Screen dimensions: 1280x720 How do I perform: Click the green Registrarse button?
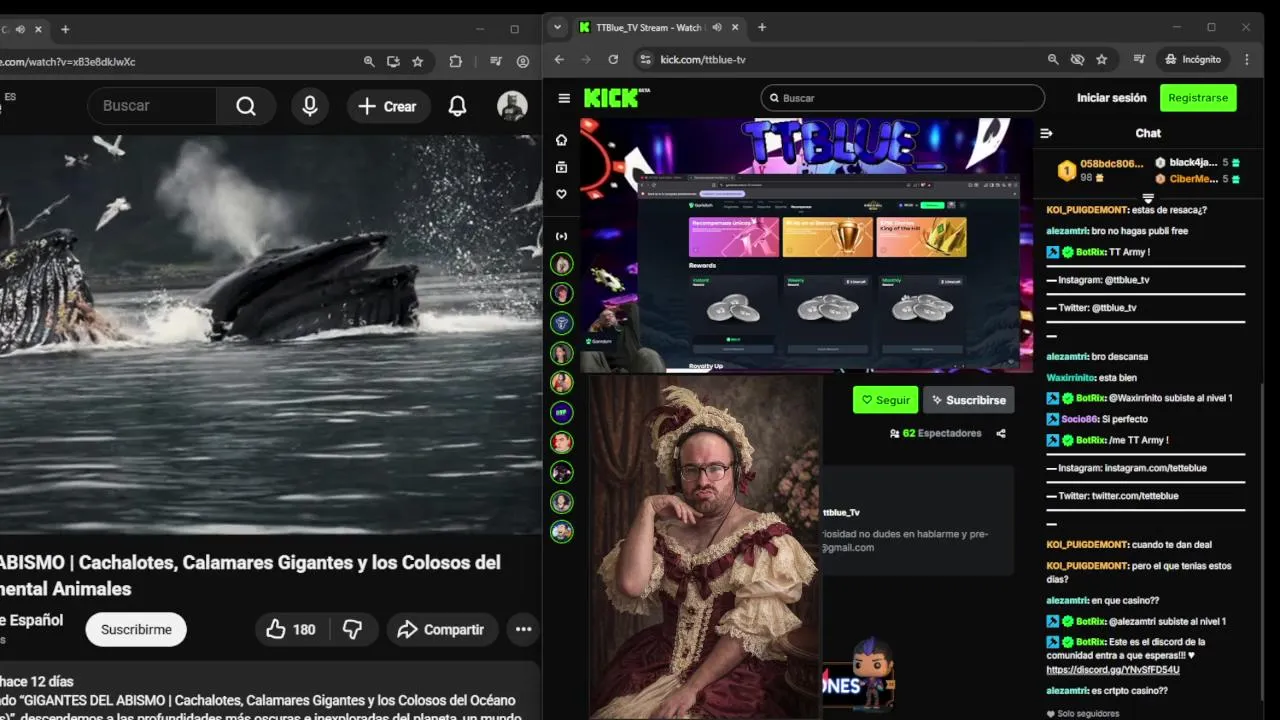click(x=1198, y=98)
